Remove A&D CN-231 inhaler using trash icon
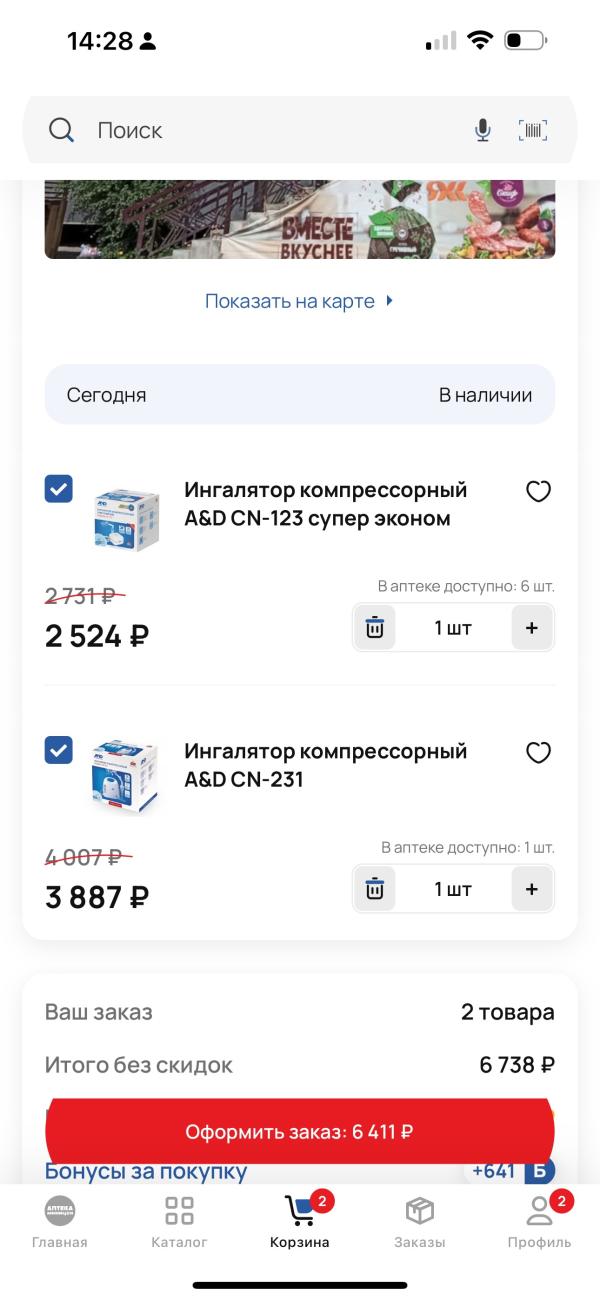This screenshot has width=600, height=1300. click(x=375, y=889)
